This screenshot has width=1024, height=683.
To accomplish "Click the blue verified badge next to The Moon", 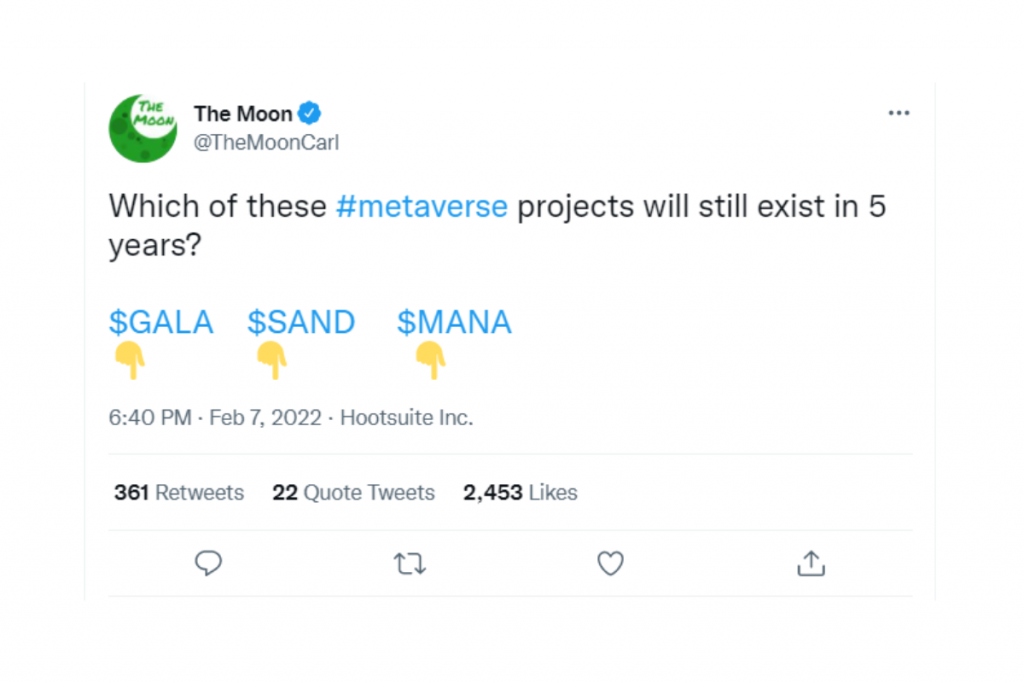I will [x=310, y=113].
